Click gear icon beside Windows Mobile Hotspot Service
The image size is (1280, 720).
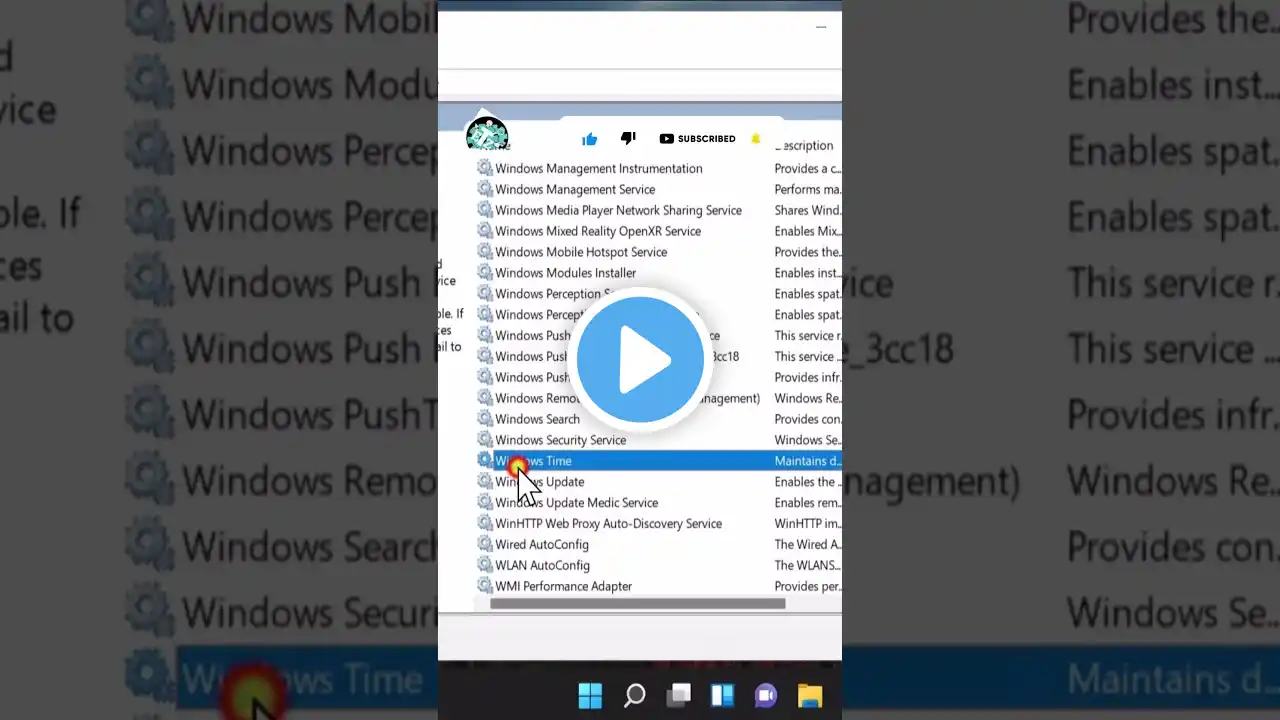(x=485, y=252)
